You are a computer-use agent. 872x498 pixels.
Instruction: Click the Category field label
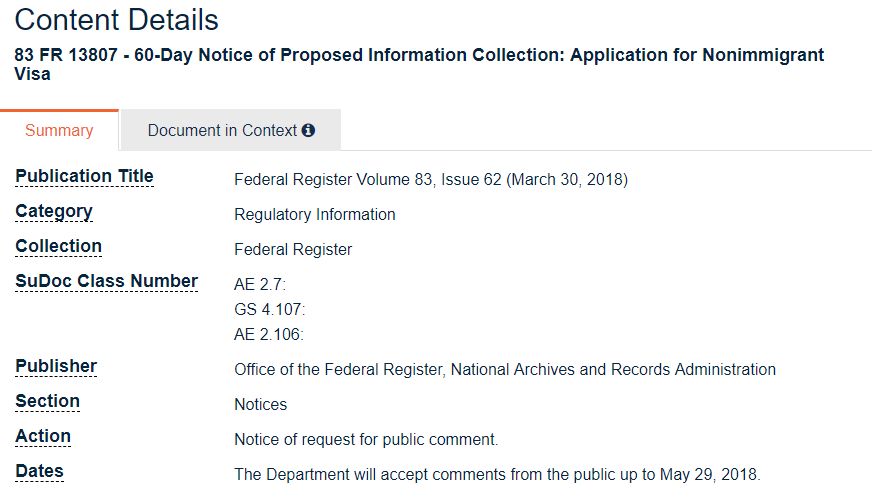(x=54, y=212)
